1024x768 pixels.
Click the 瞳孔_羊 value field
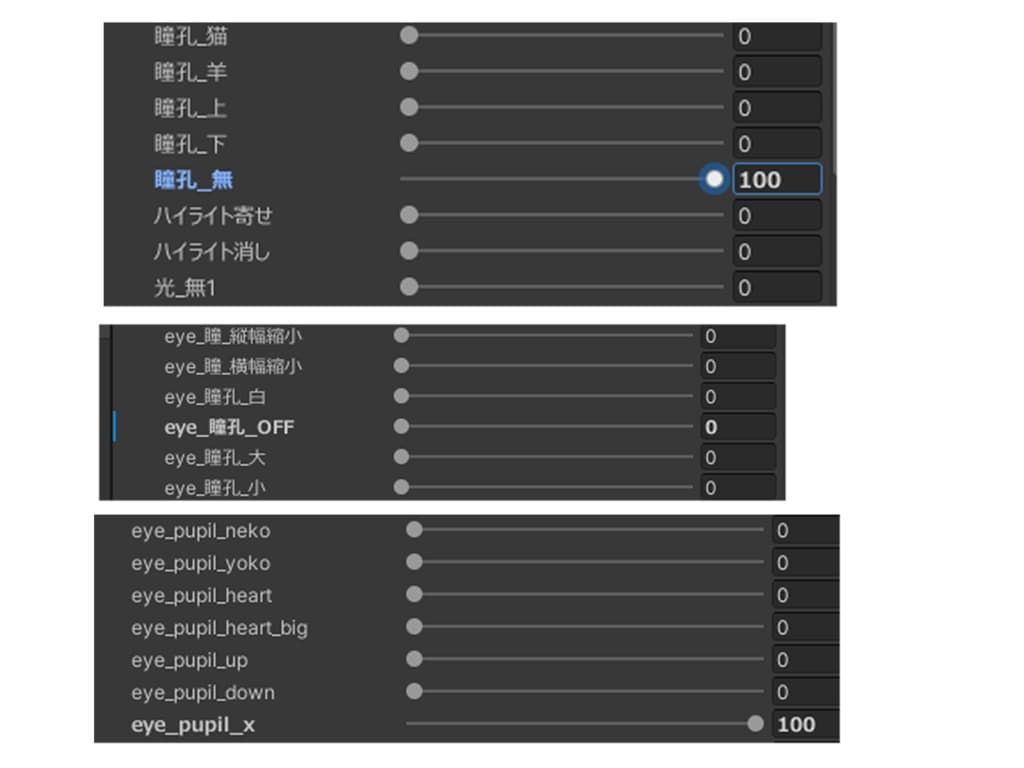pos(776,72)
